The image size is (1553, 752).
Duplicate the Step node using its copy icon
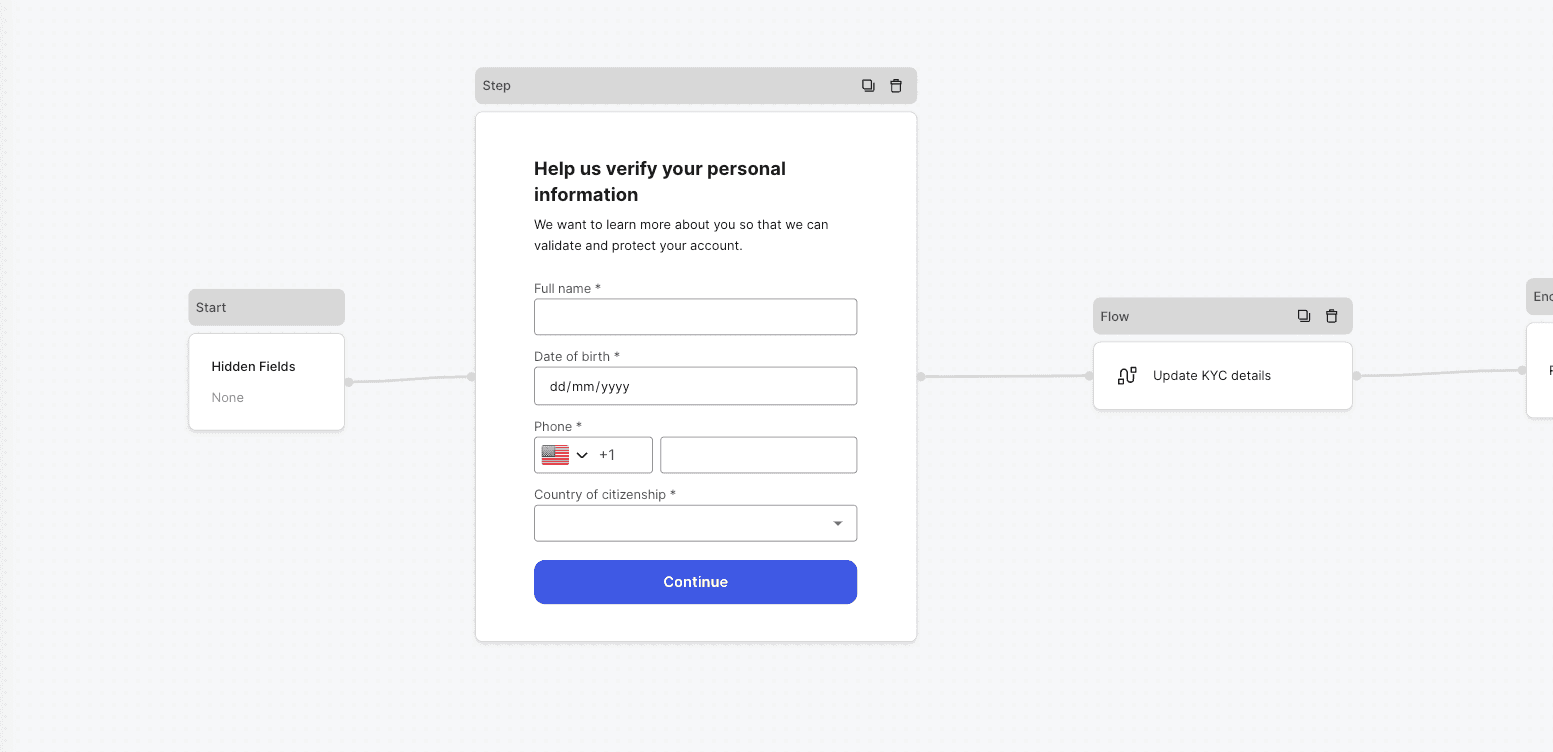coord(868,86)
